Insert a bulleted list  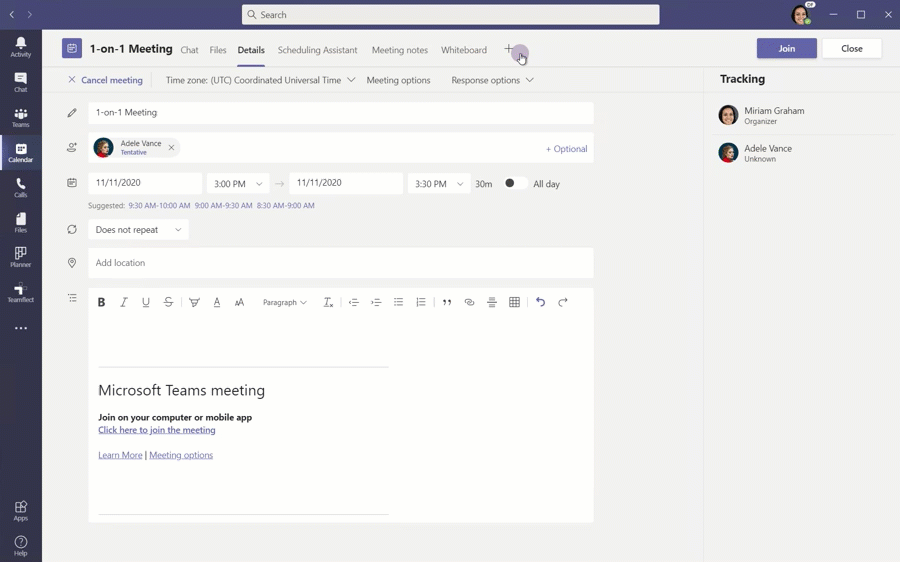398,302
